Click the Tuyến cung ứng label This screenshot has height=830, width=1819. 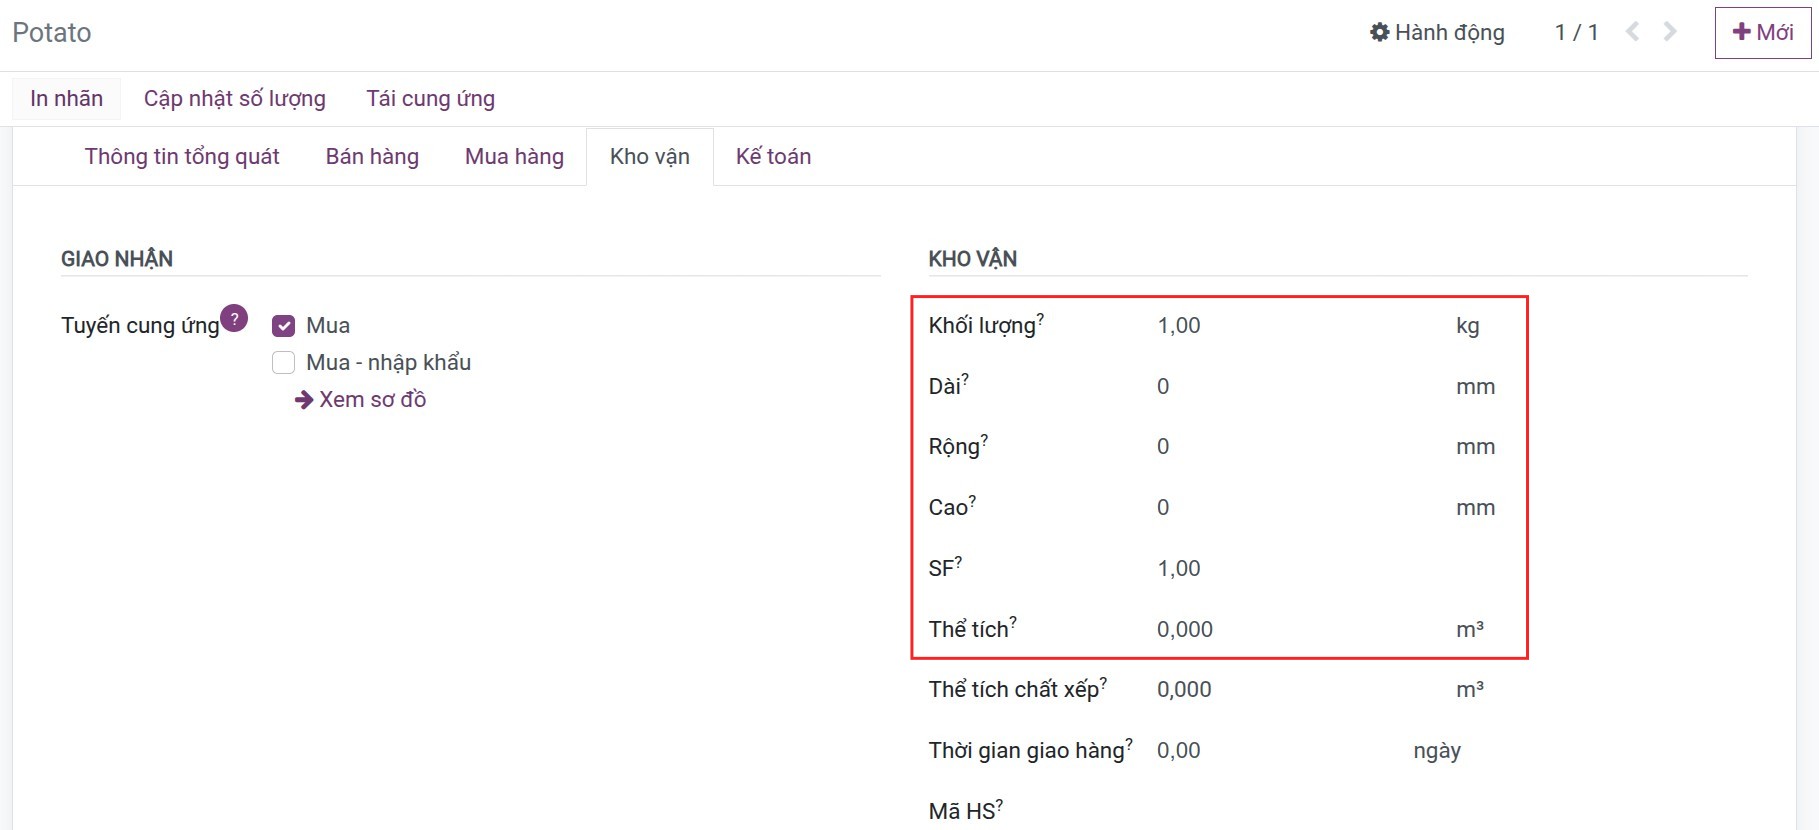coord(140,326)
